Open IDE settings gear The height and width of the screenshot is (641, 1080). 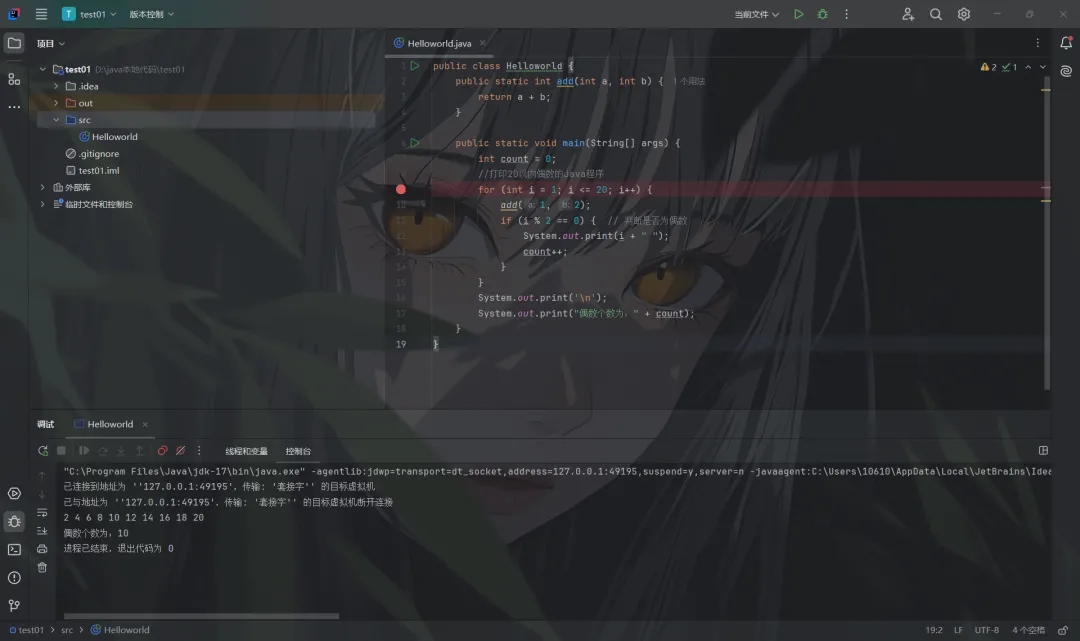(x=964, y=14)
